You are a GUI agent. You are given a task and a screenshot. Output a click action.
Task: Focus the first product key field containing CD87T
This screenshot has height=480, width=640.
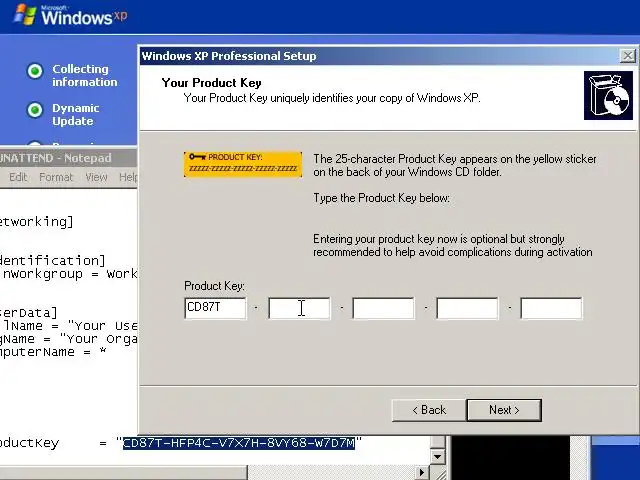click(x=215, y=308)
